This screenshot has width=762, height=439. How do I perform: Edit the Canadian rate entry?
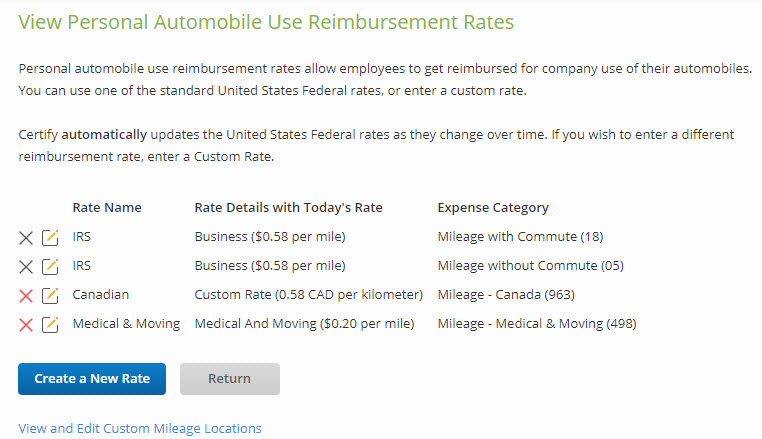50,296
